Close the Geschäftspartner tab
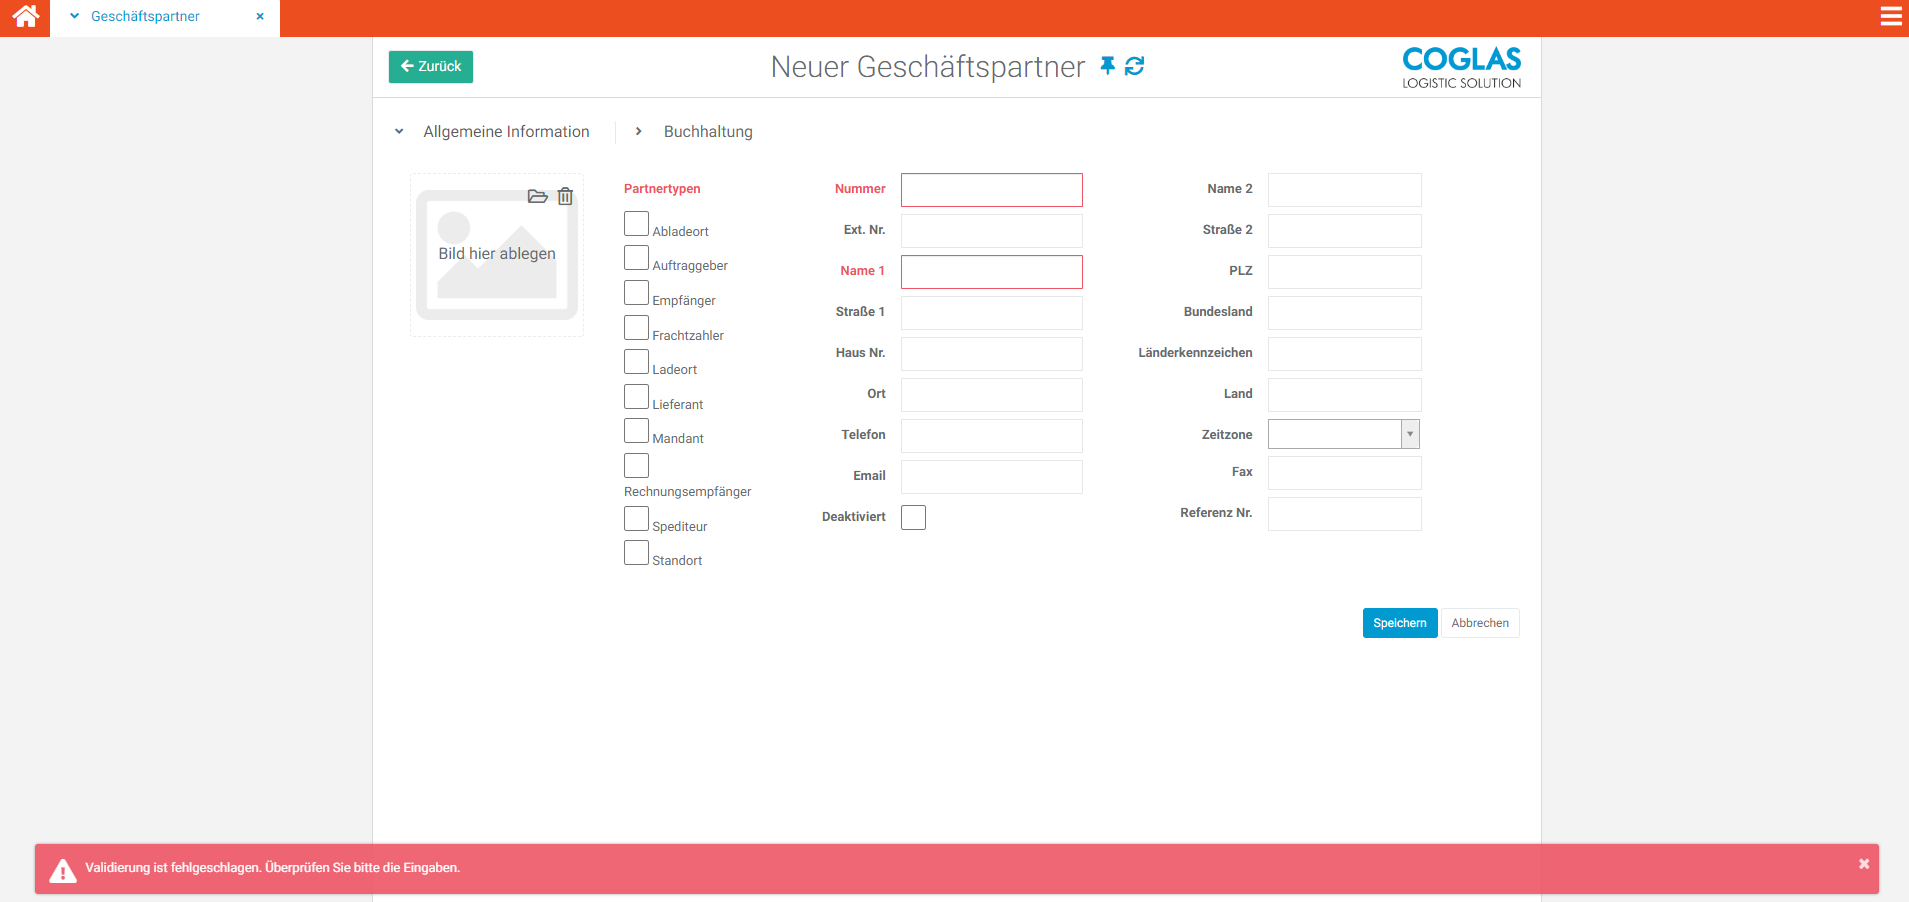 (260, 17)
